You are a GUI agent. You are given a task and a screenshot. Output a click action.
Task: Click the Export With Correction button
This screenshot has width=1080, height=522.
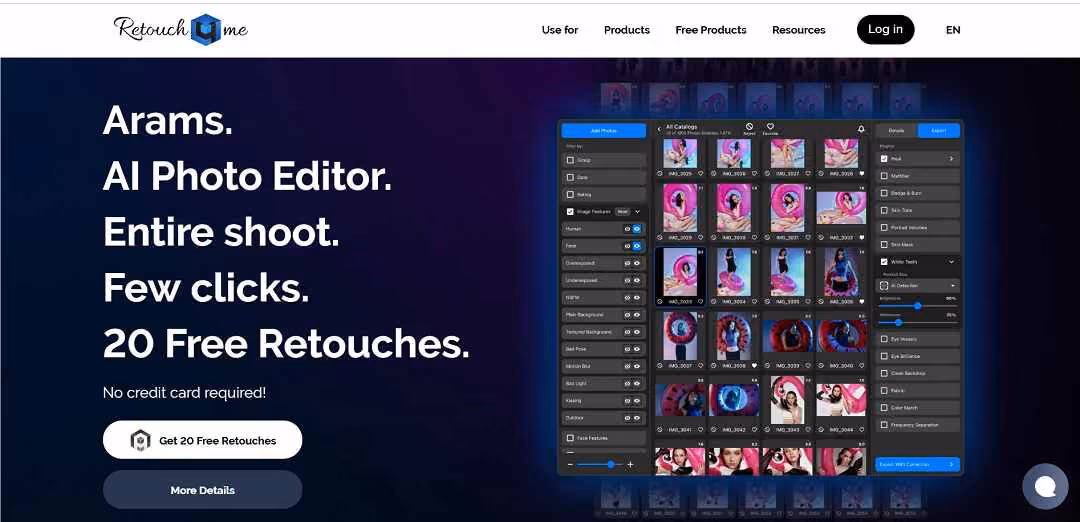(x=917, y=464)
